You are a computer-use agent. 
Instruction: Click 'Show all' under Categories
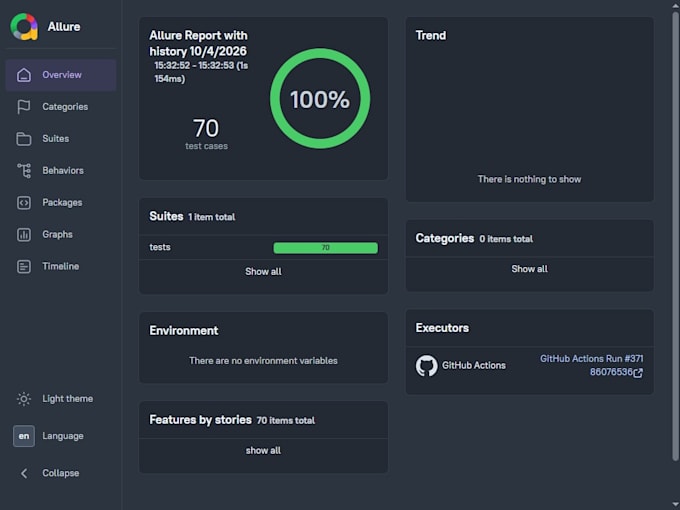(x=530, y=269)
